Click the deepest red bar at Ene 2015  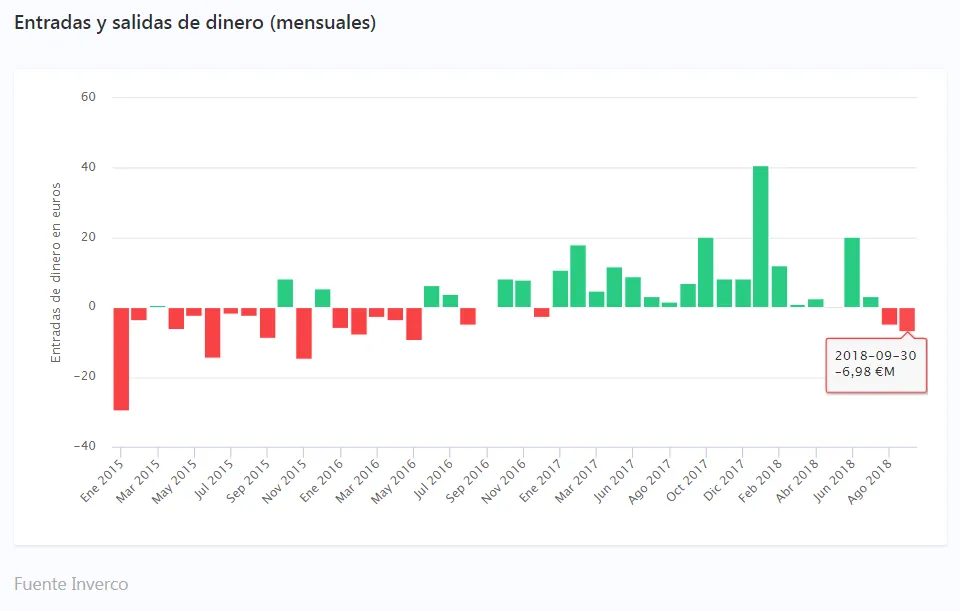tap(121, 358)
